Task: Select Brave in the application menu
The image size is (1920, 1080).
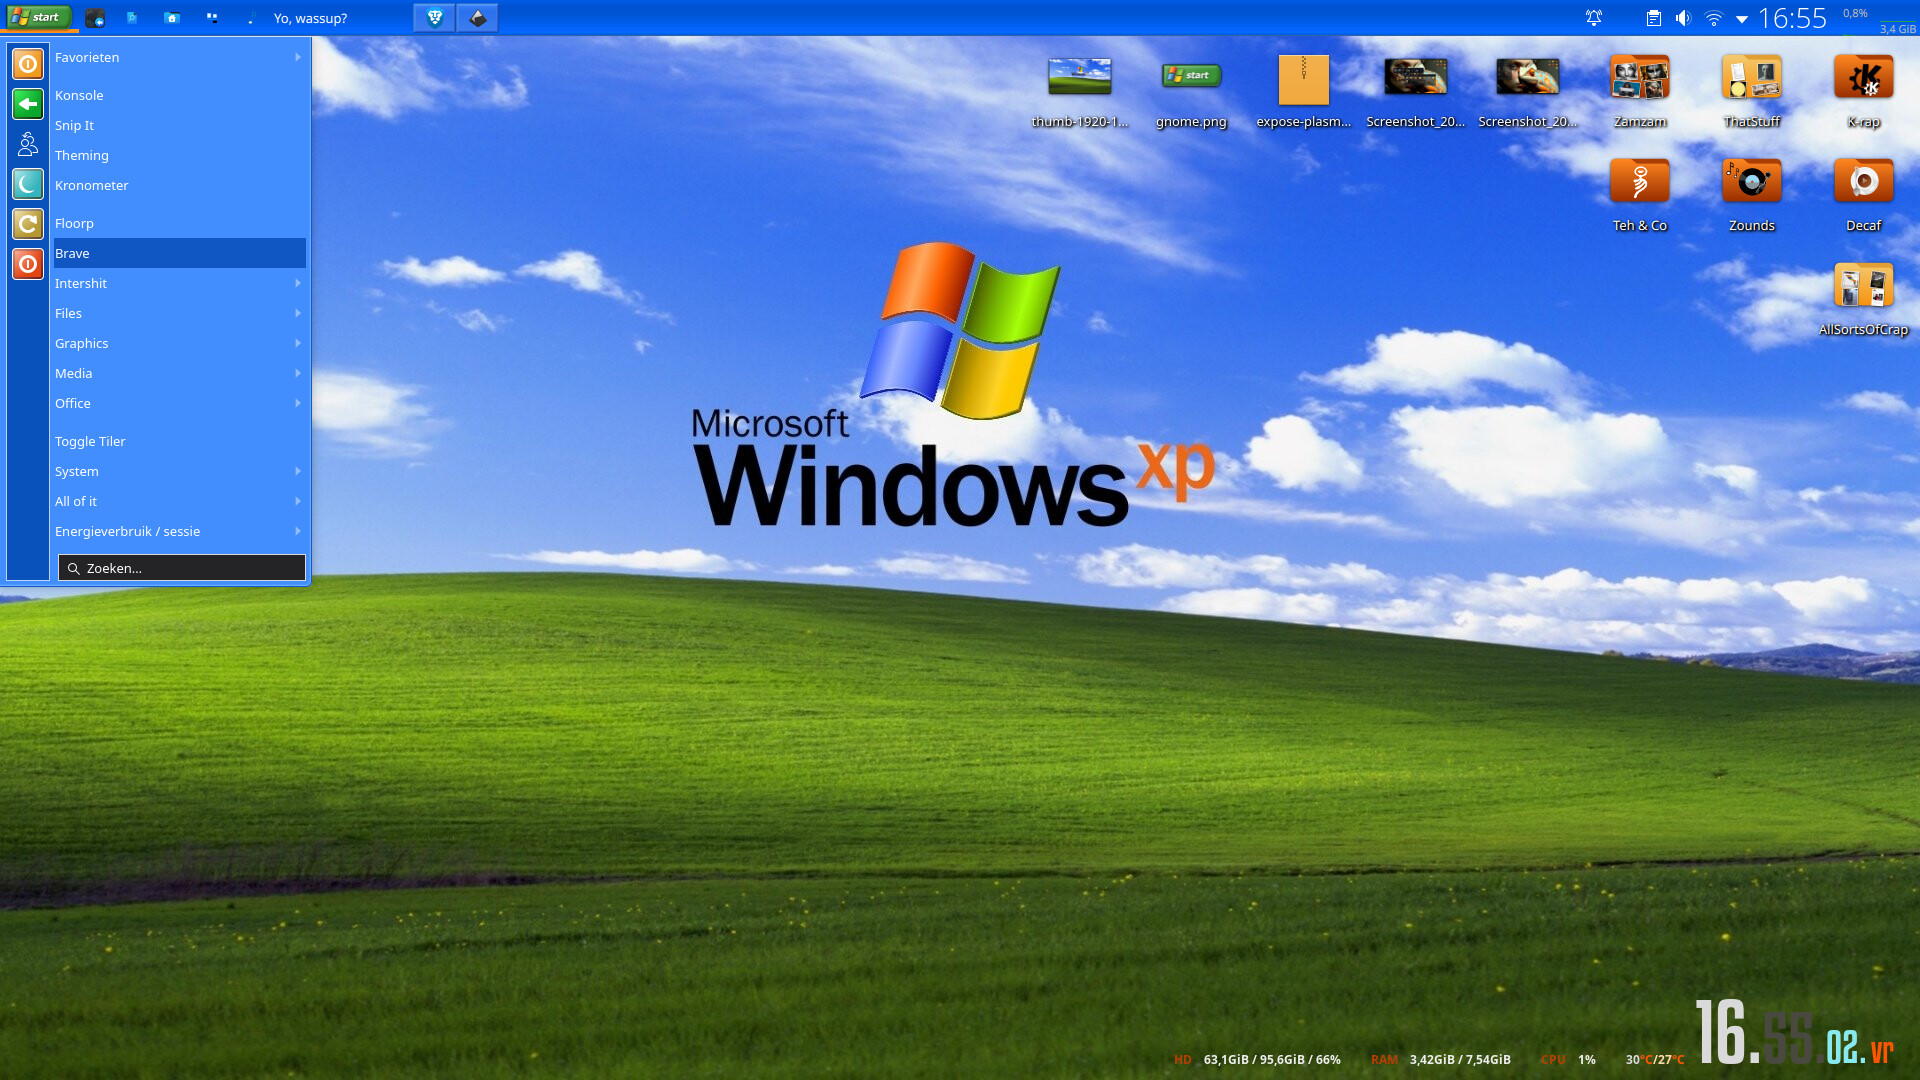Action: 178,253
